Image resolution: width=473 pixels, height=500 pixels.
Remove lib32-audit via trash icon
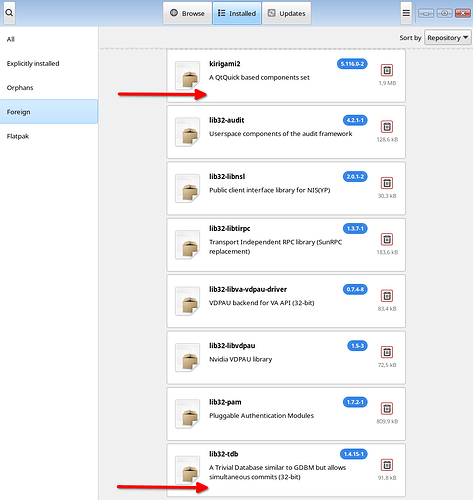(x=387, y=127)
